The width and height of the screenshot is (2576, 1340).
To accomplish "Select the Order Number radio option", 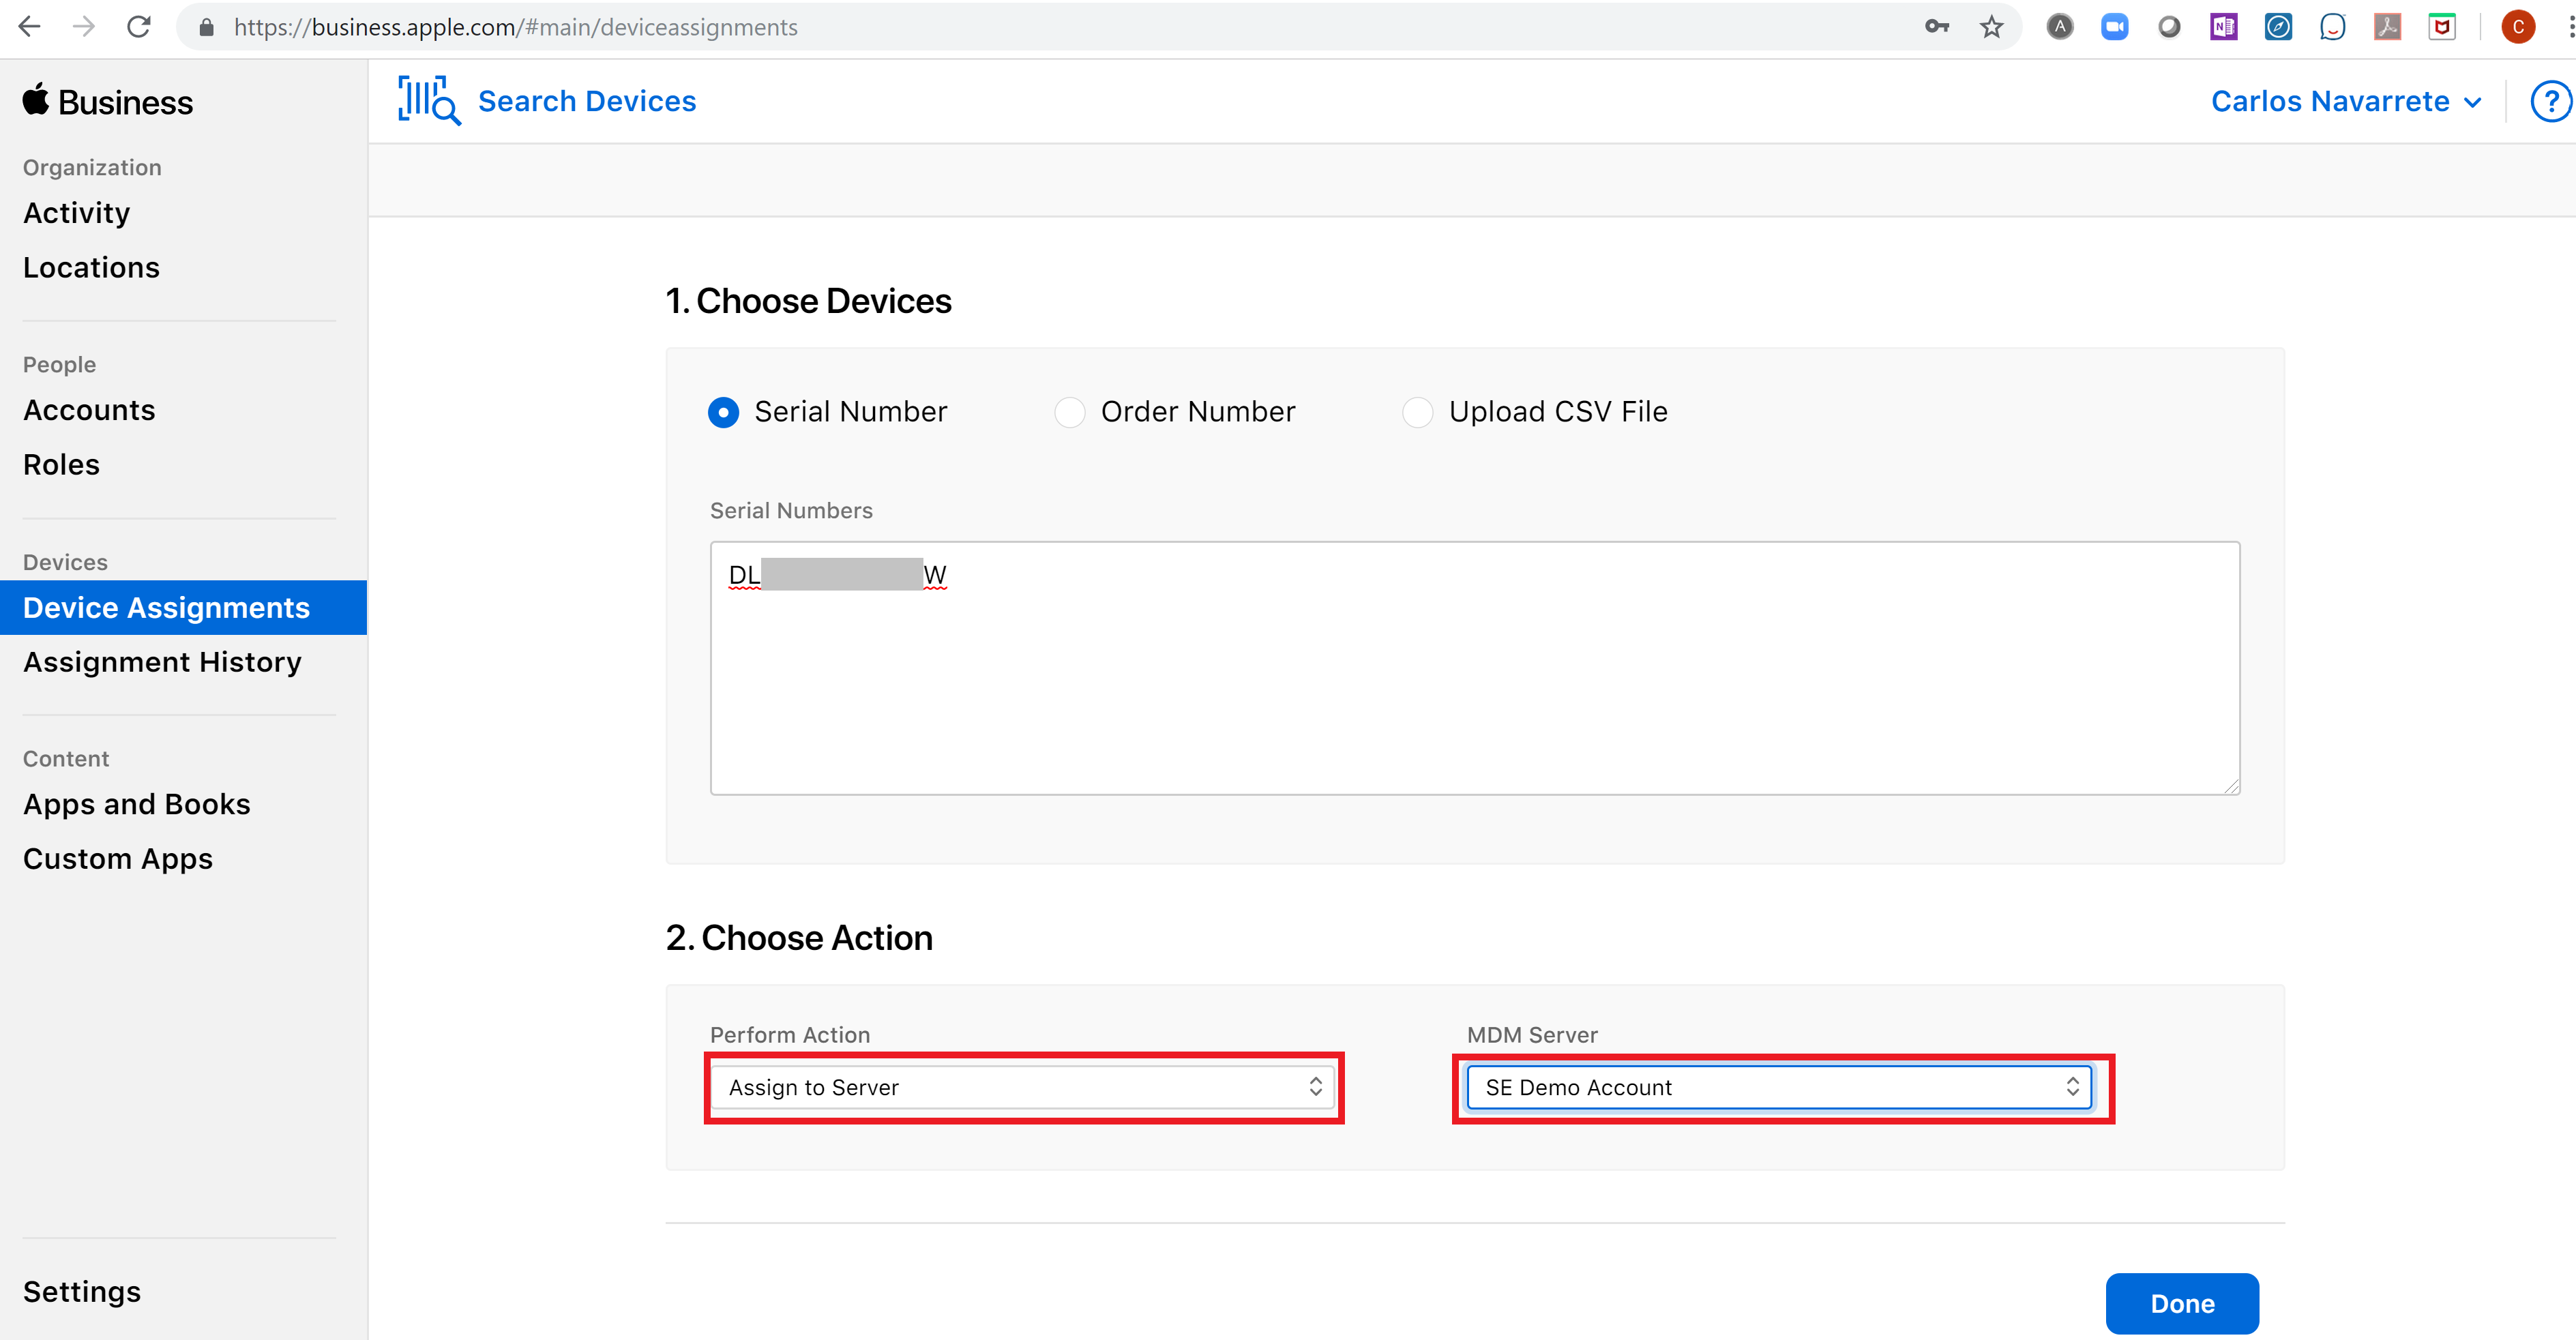I will (1070, 412).
